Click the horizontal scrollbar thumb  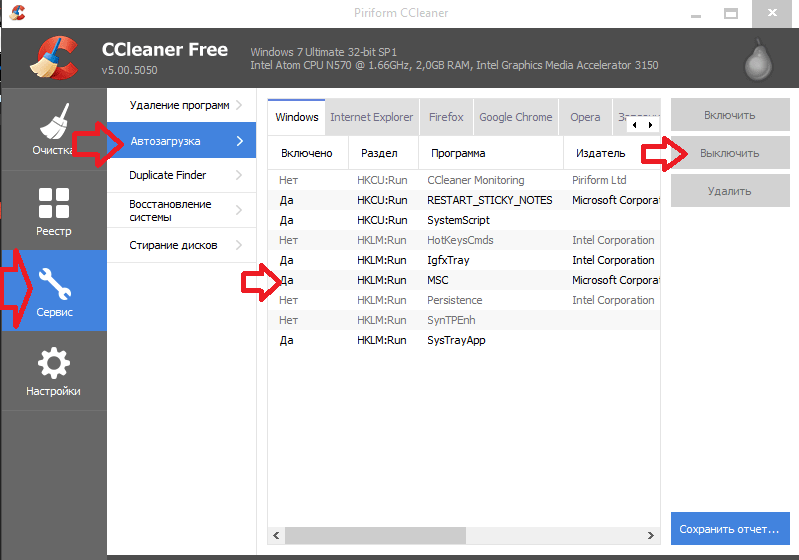click(375, 535)
